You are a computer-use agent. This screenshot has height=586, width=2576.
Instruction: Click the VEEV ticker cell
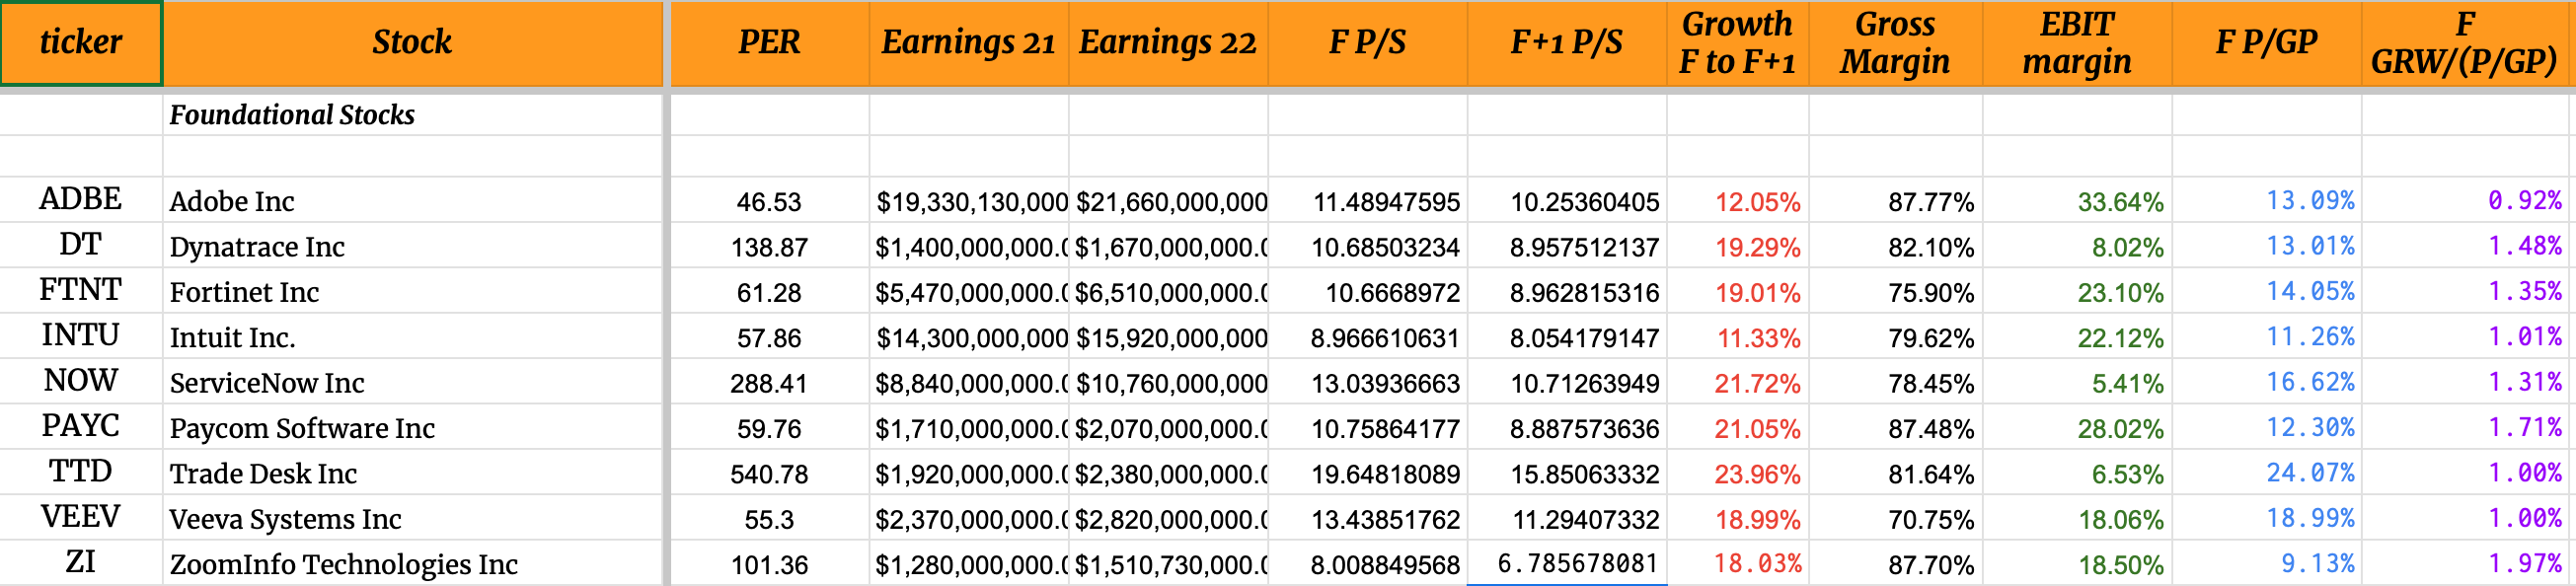pos(81,517)
